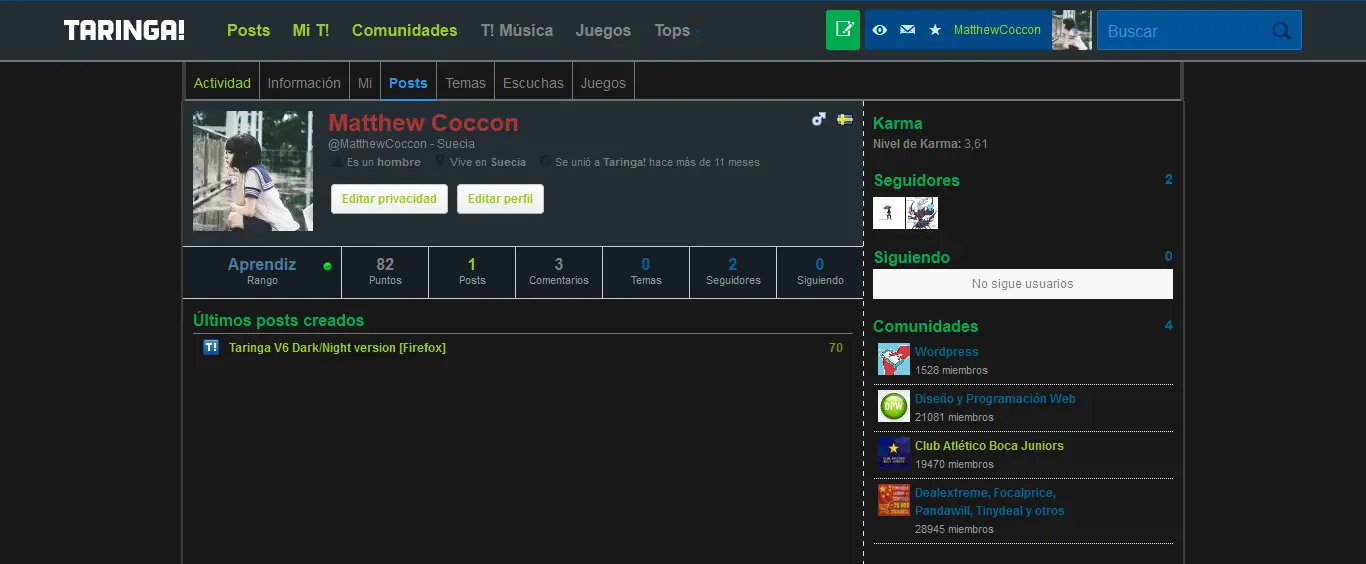Click the Comunidades count 4 in sidebar

(x=1169, y=326)
